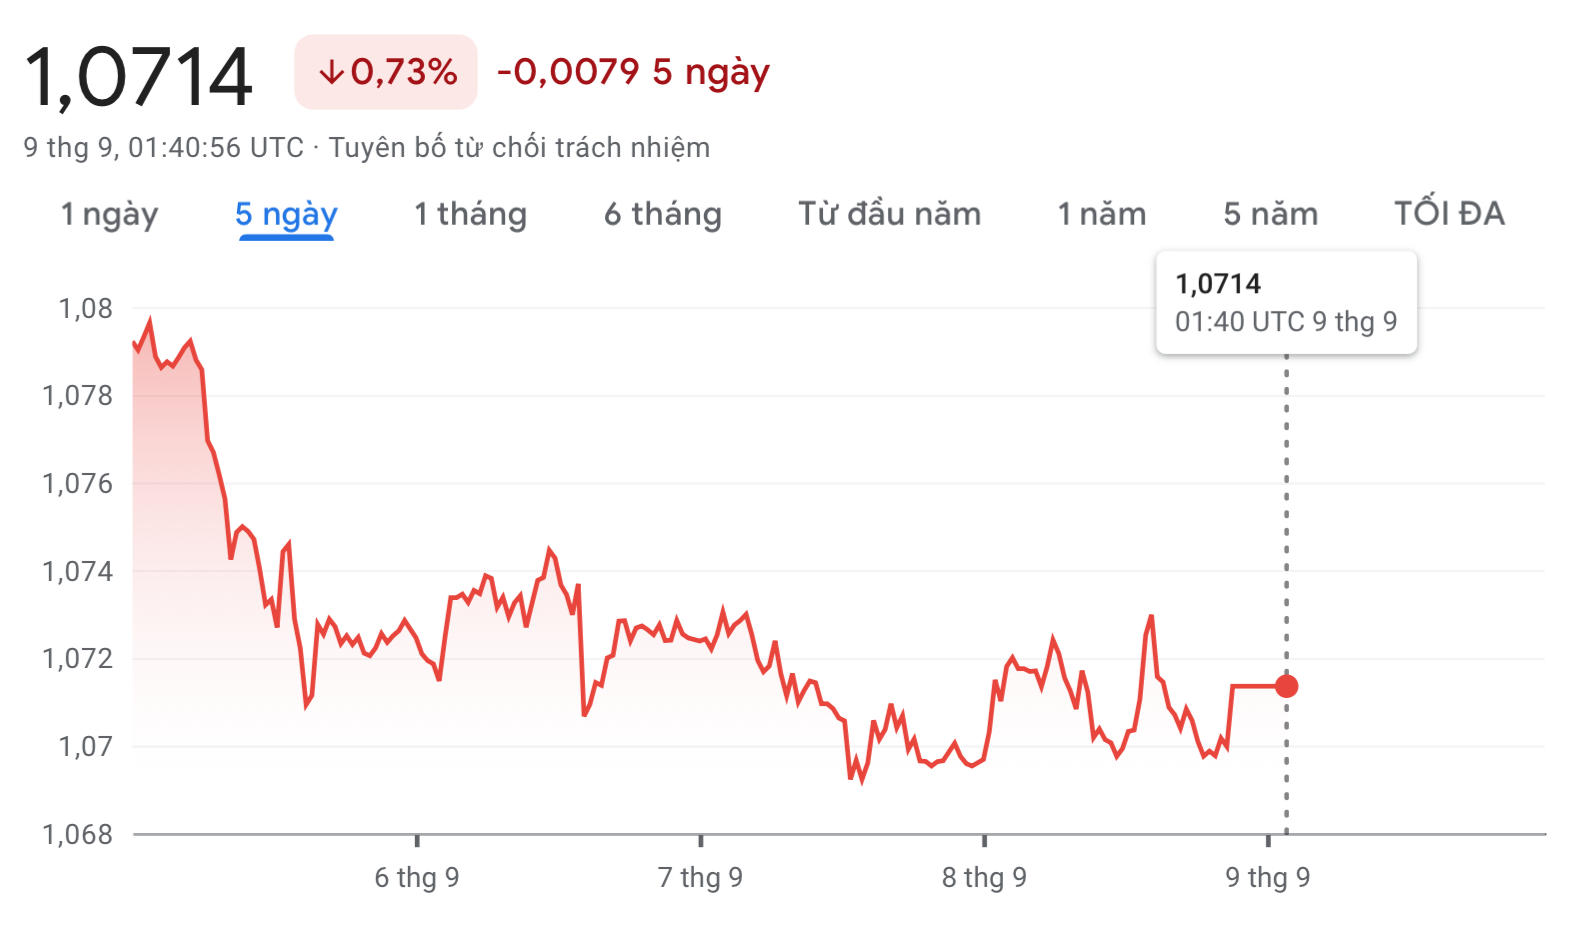
Task: Switch to the "1 ngày" time range tab
Action: coord(109,214)
